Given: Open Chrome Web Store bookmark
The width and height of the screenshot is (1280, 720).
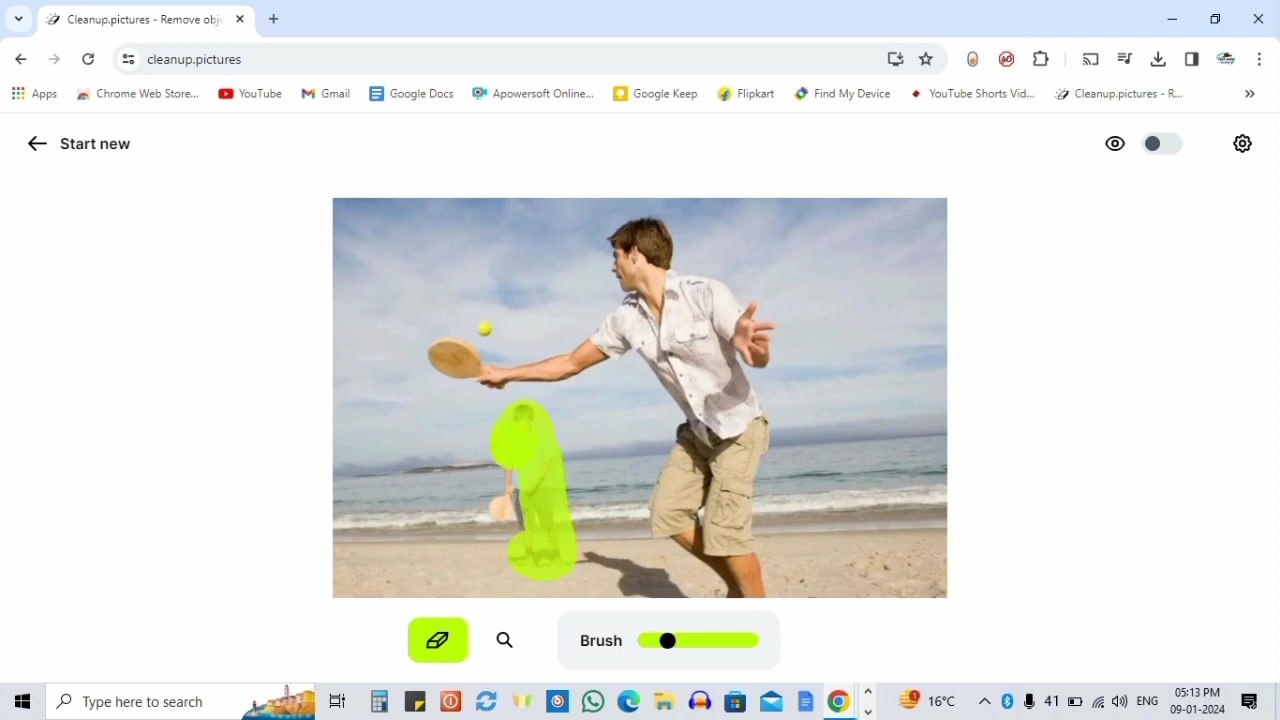Looking at the screenshot, I should [x=138, y=94].
